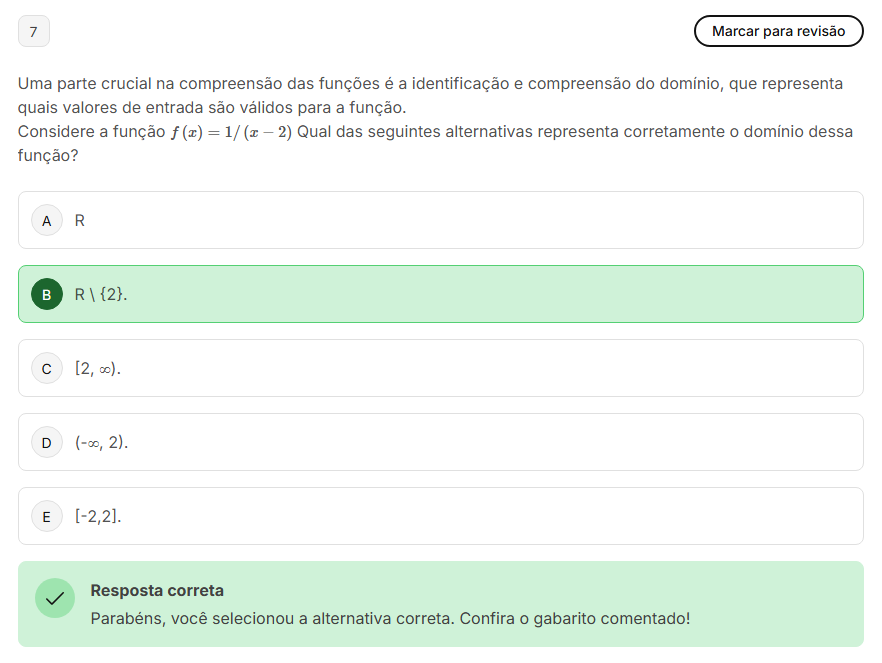The image size is (882, 663).
Task: Click the green checkmark icon
Action: [x=55, y=598]
